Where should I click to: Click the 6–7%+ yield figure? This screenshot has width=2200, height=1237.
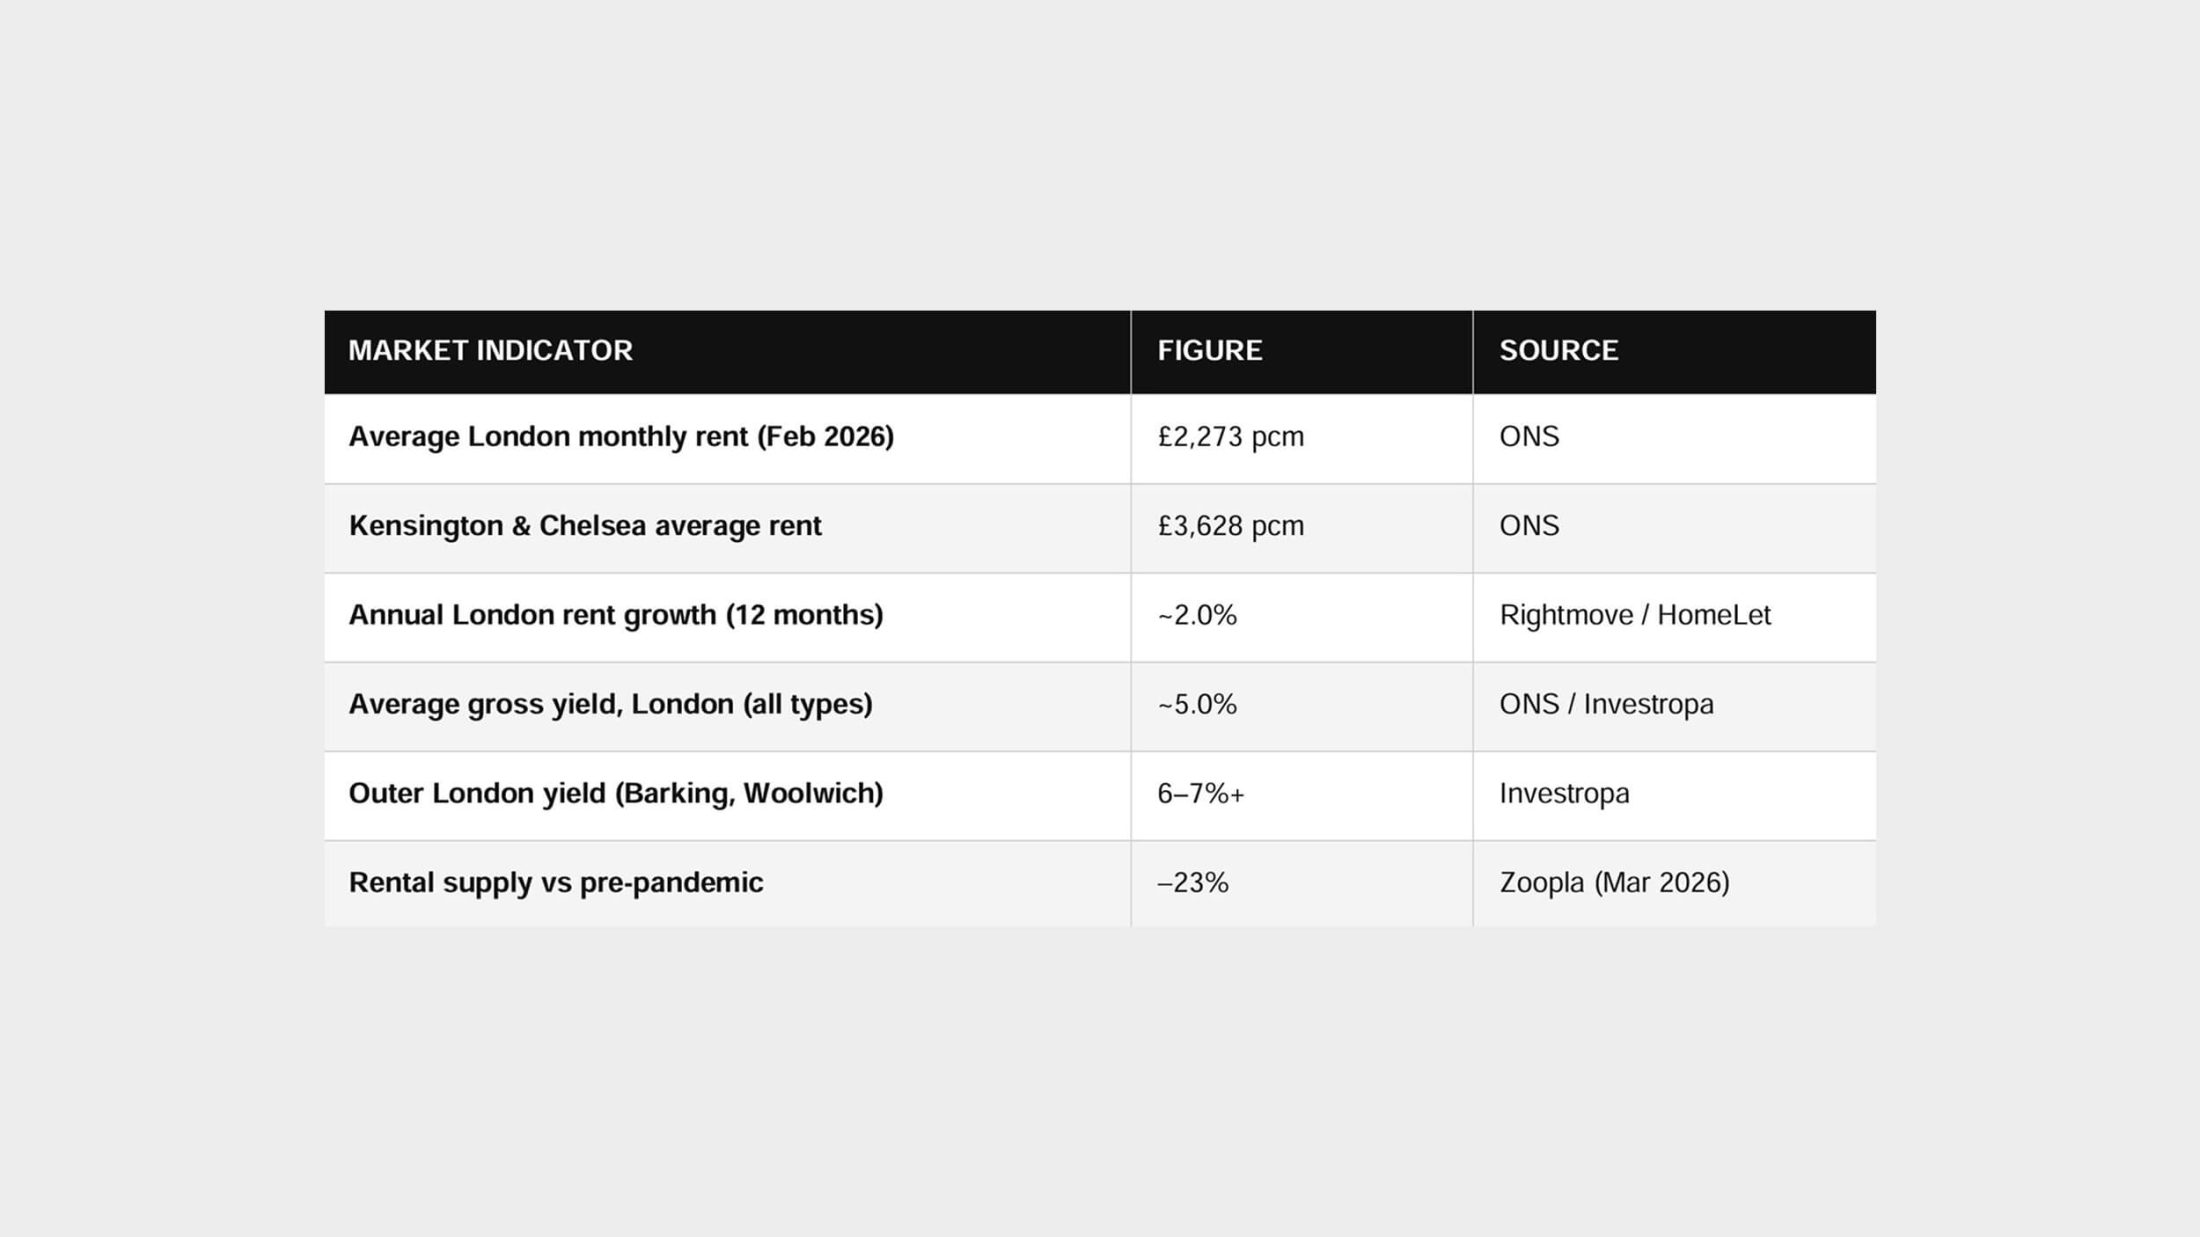click(1201, 794)
